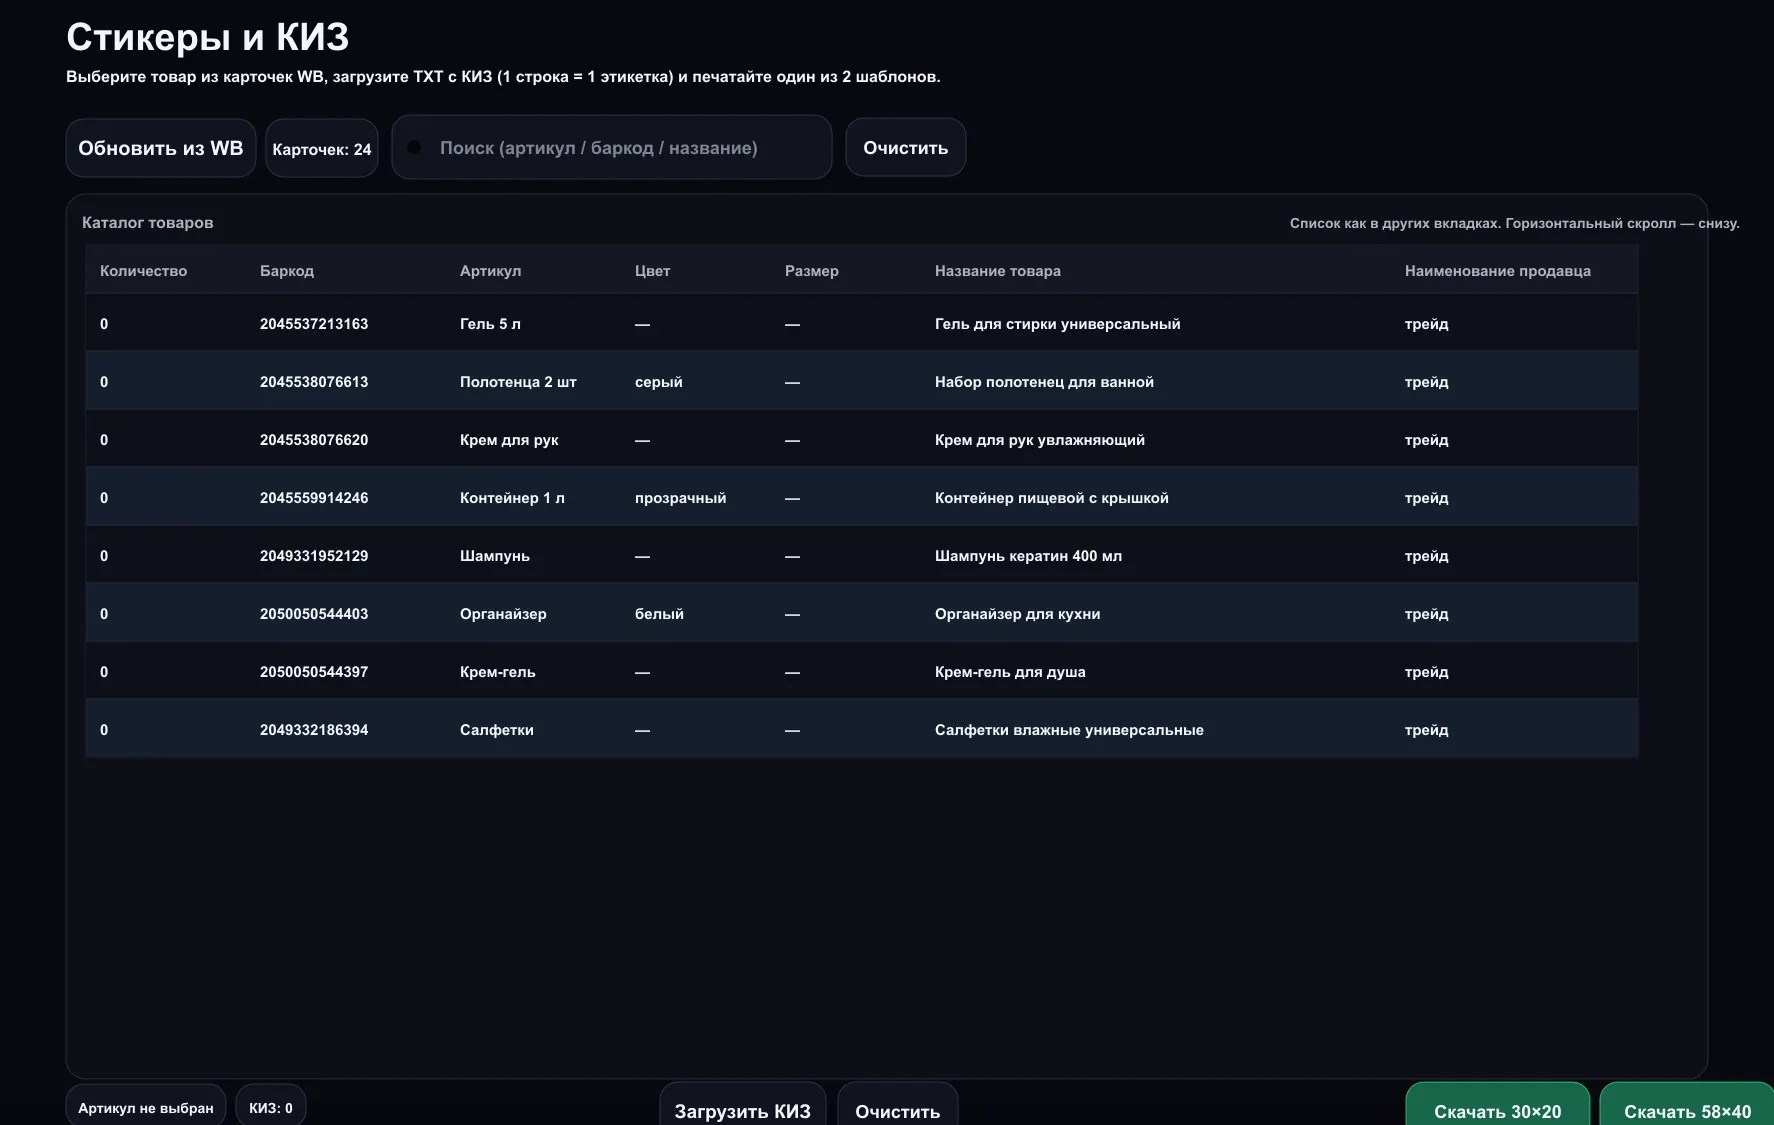Click the article Крем-гель cell
This screenshot has height=1125, width=1774.
pos(498,672)
